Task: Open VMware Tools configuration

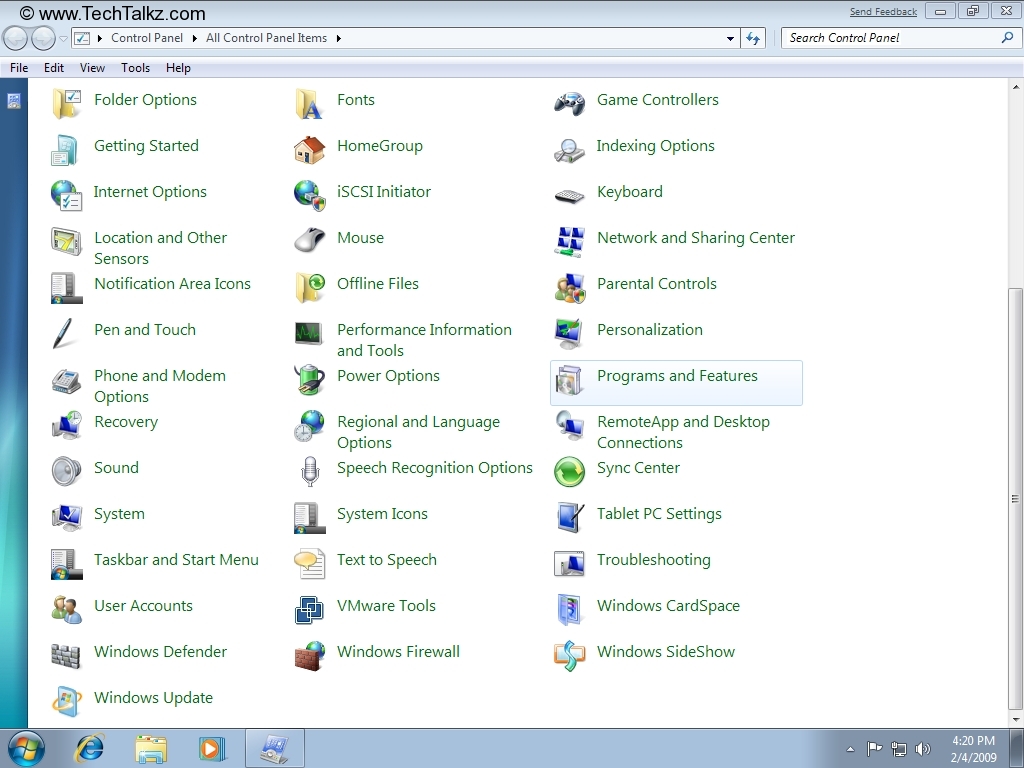Action: pos(385,606)
